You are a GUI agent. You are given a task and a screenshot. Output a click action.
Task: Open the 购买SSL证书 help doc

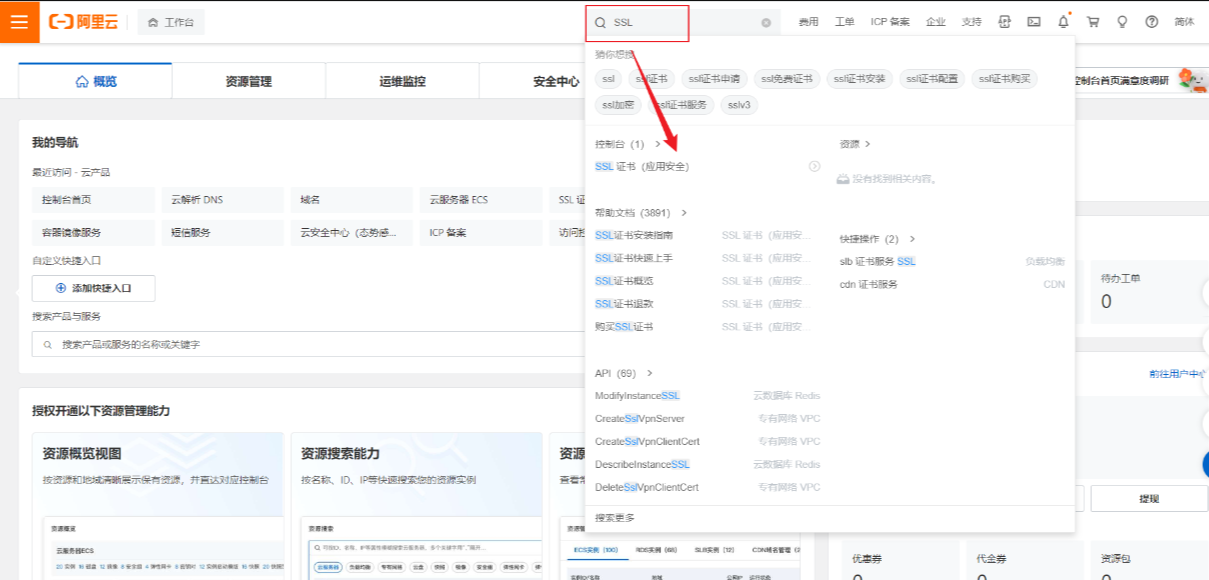coord(624,327)
